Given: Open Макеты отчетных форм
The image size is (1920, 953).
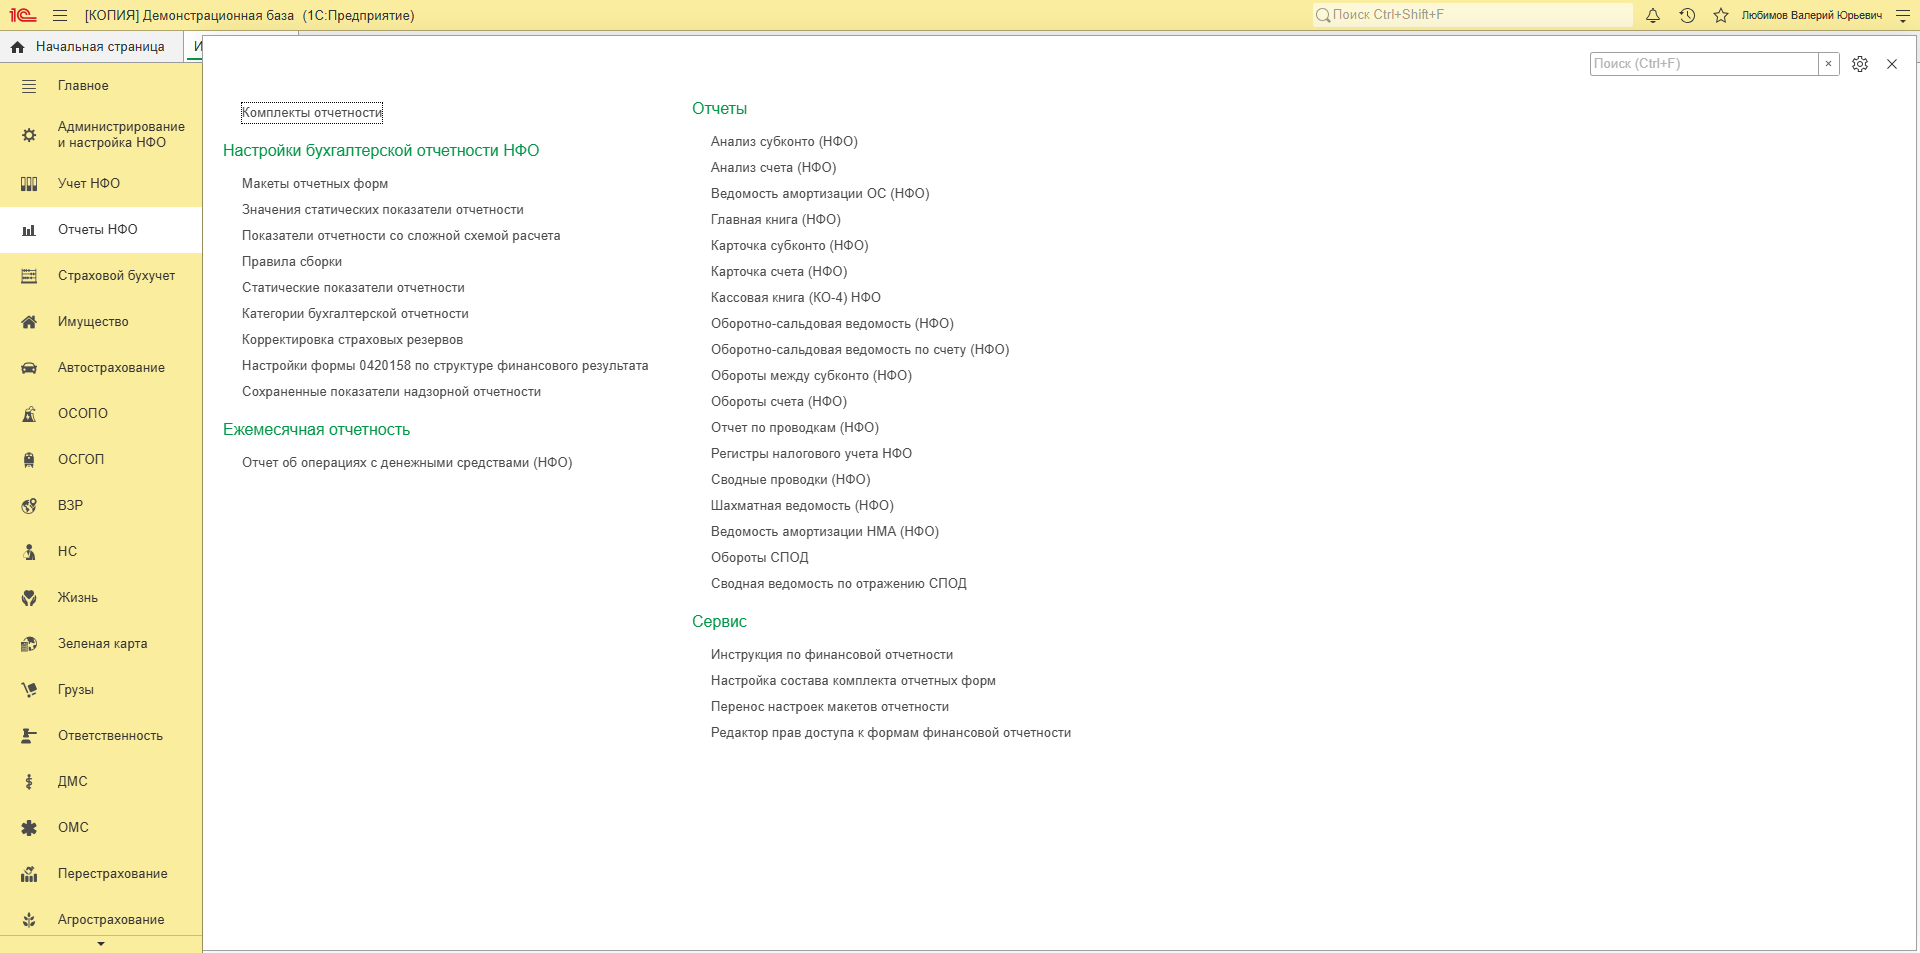Looking at the screenshot, I should pos(315,184).
